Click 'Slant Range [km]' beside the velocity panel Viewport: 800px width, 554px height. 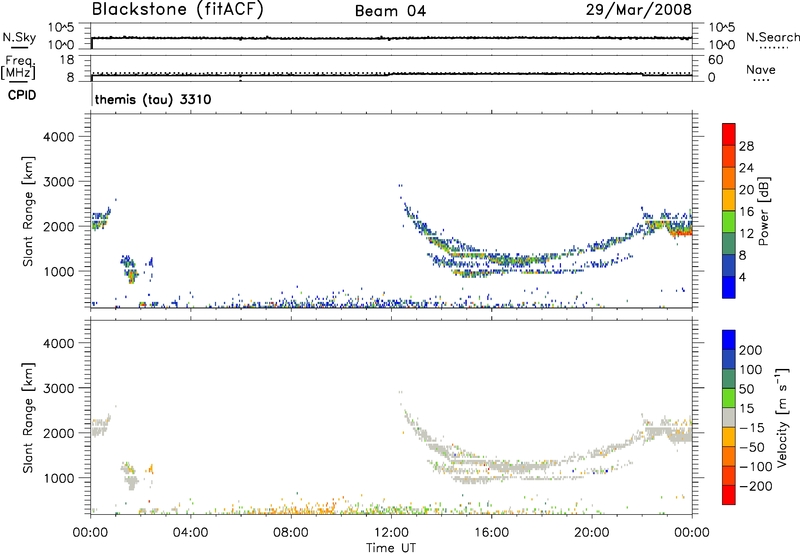[x=28, y=418]
